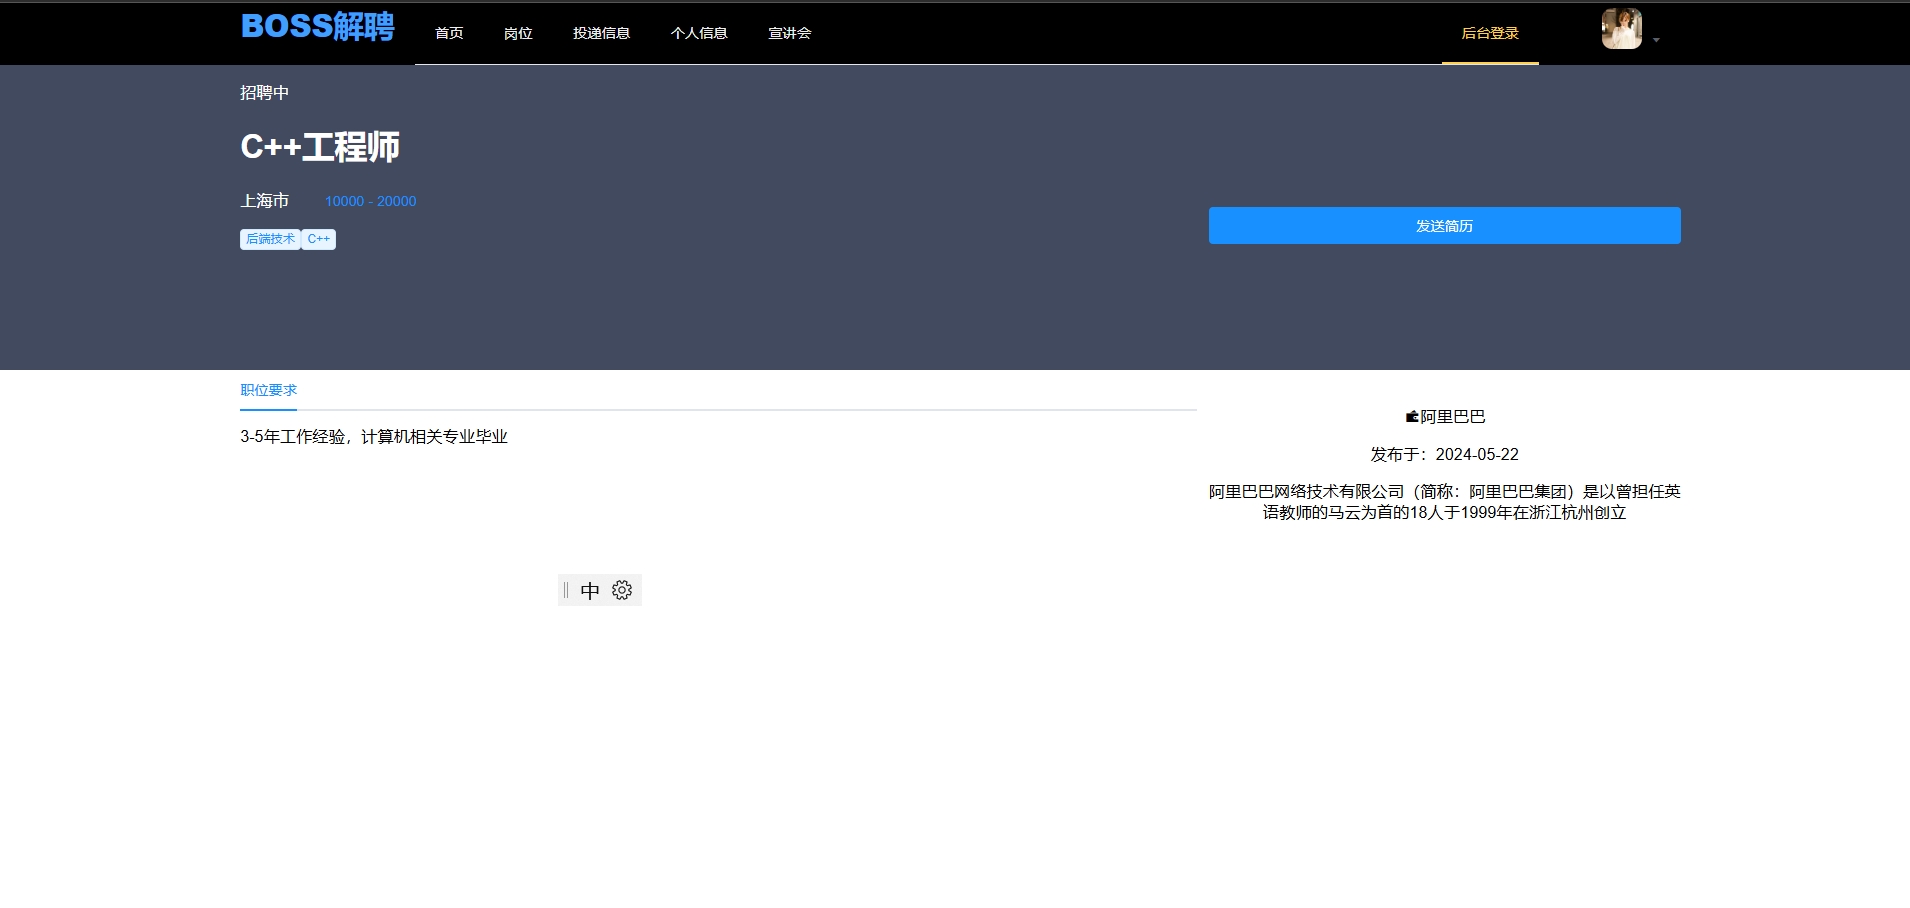The width and height of the screenshot is (1910, 908).
Task: Select 个人信息 in the navigation bar
Action: [699, 33]
